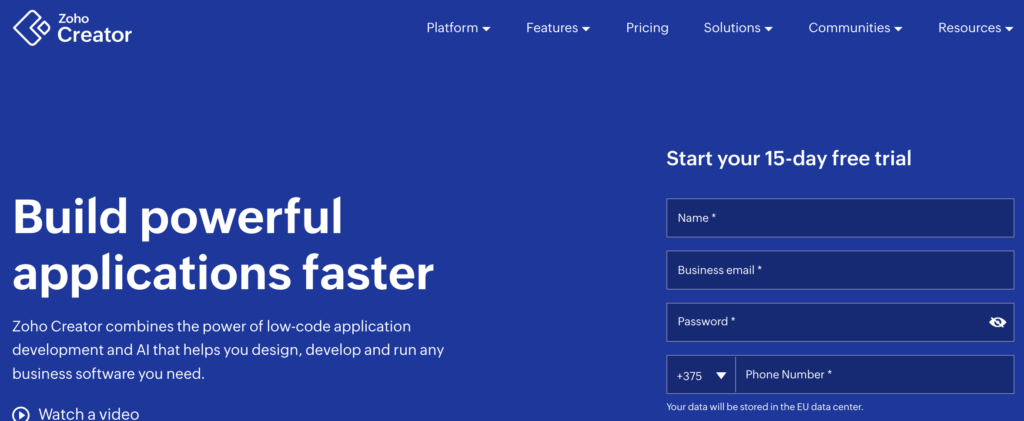The width and height of the screenshot is (1024, 421).
Task: Click 'Start your 15-day free trial' heading
Action: click(x=788, y=158)
